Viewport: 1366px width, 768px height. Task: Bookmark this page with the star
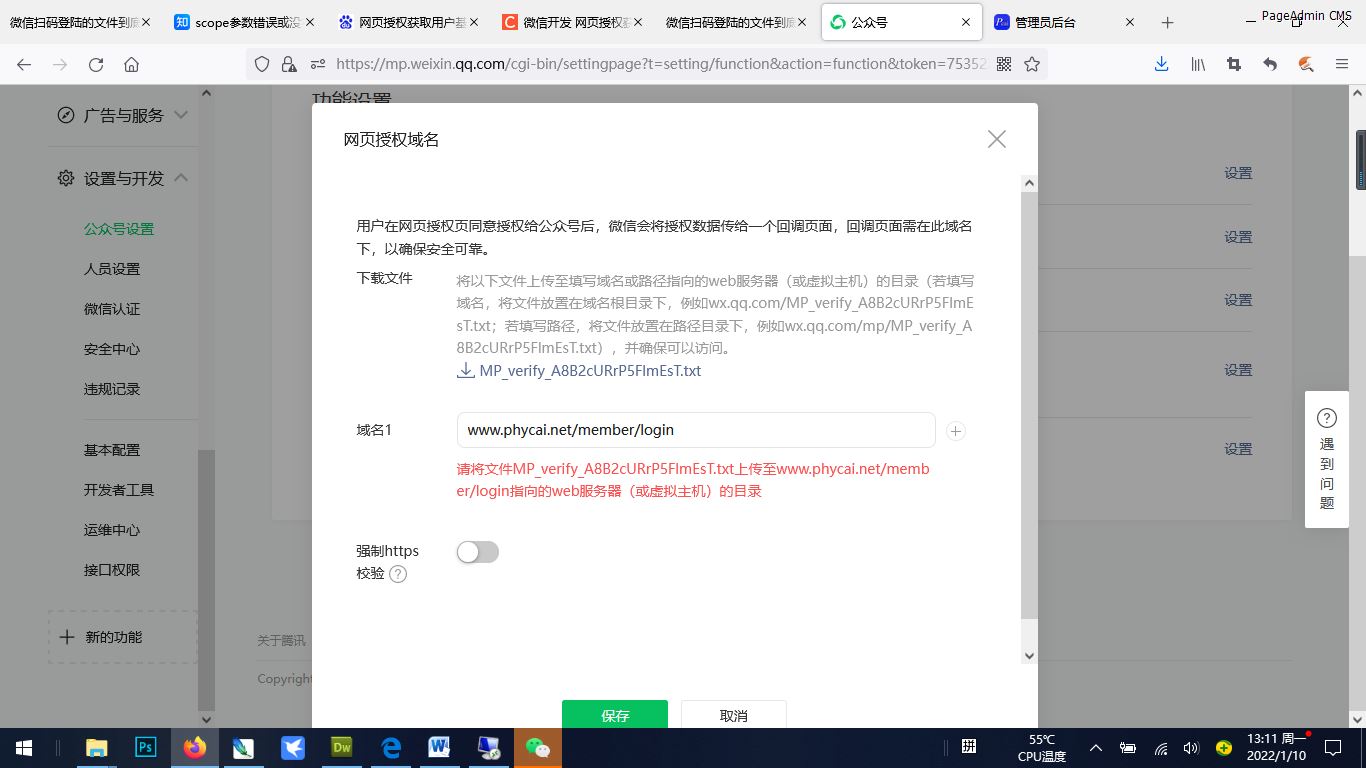click(x=1032, y=64)
